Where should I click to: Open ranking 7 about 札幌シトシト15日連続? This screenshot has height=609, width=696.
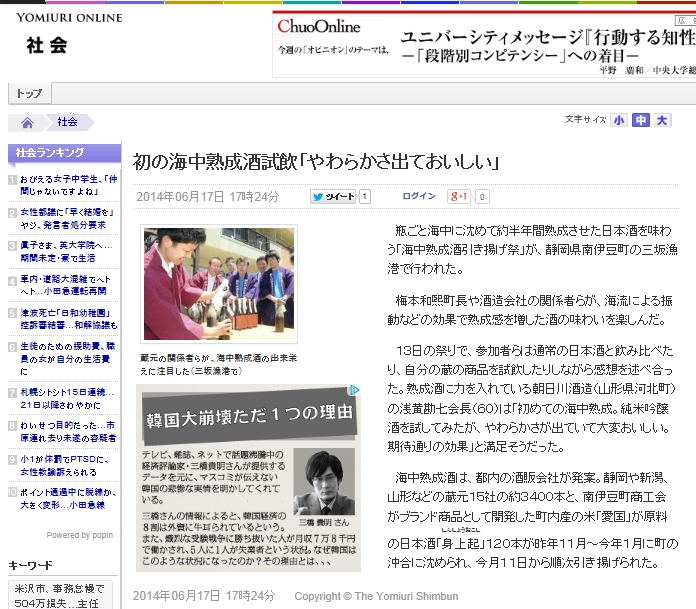point(67,399)
